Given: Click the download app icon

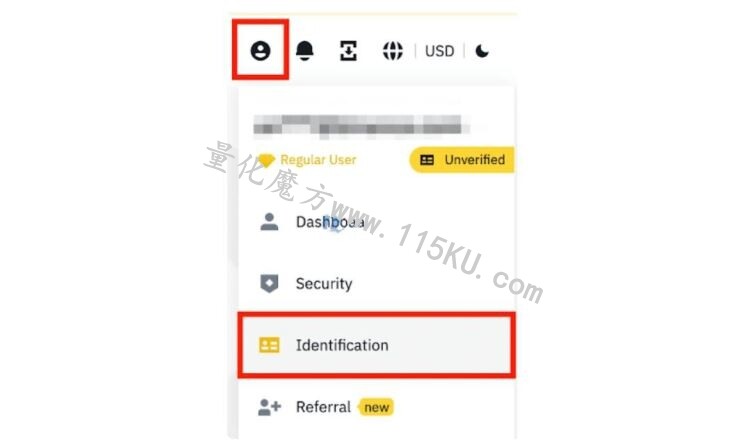Looking at the screenshot, I should pyautogui.click(x=348, y=51).
